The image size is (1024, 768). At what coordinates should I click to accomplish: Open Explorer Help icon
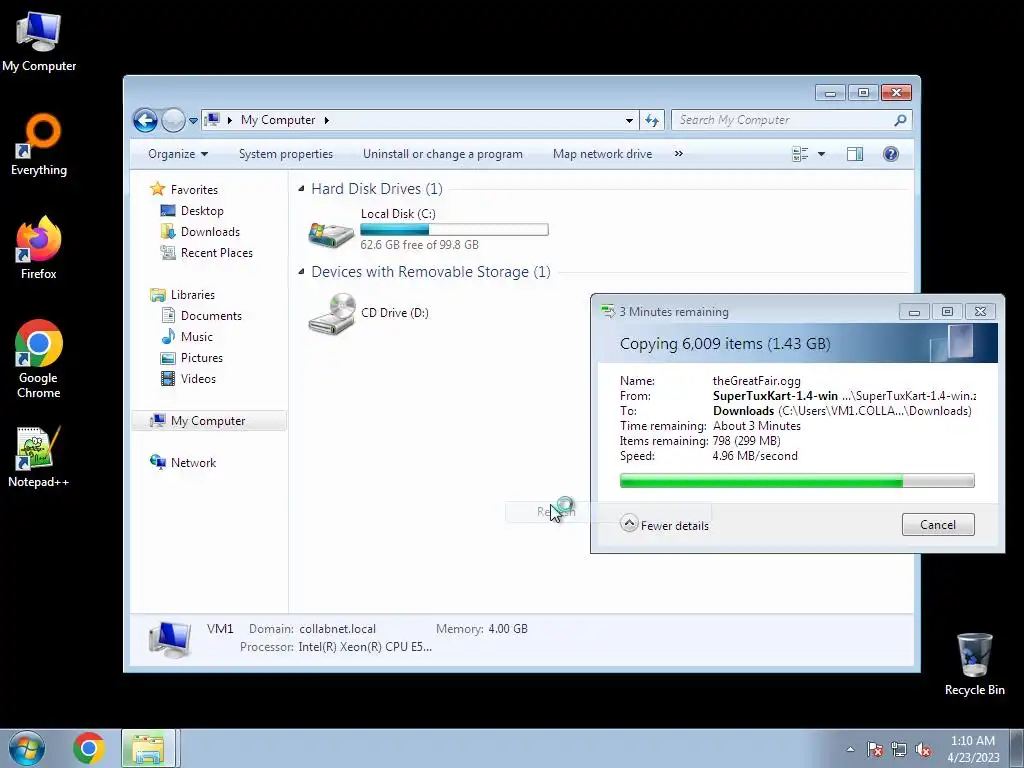tap(891, 154)
